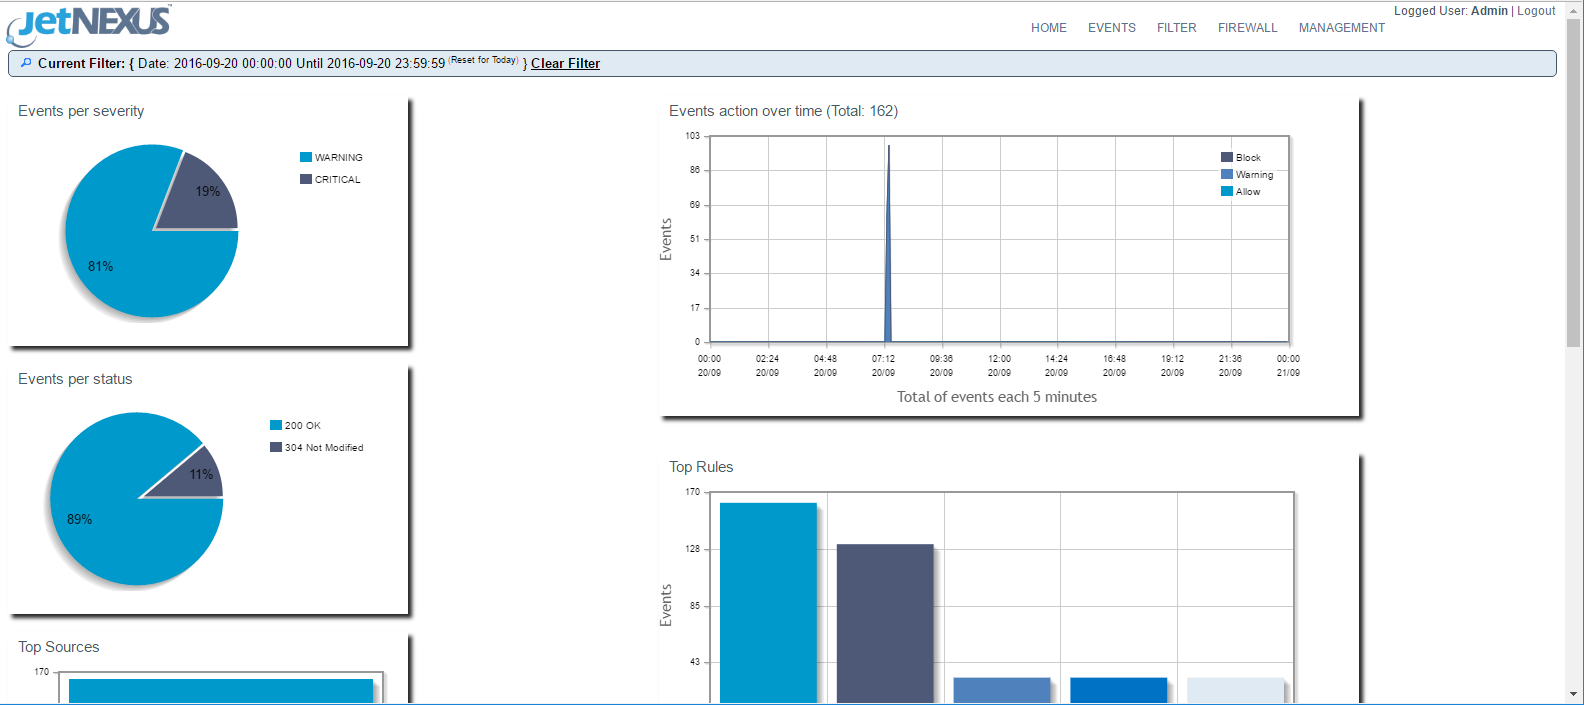Open the MANAGEMENT menu

click(1342, 28)
